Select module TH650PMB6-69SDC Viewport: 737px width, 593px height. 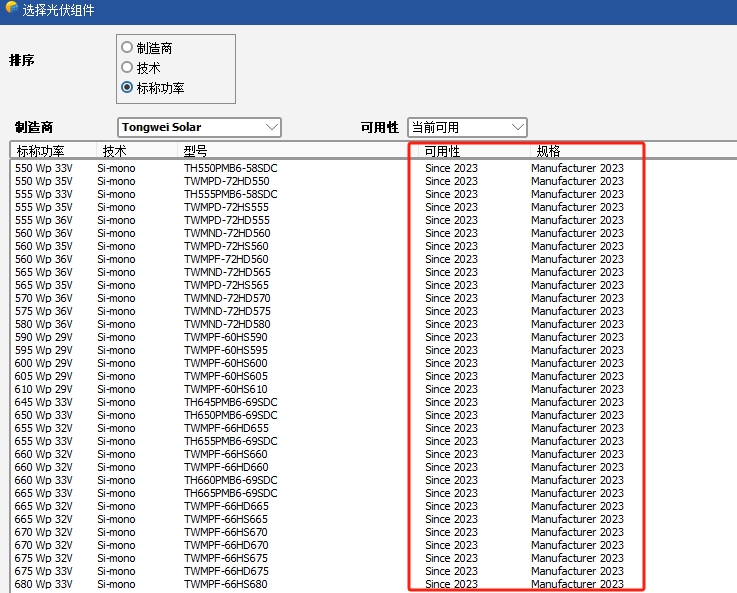231,415
